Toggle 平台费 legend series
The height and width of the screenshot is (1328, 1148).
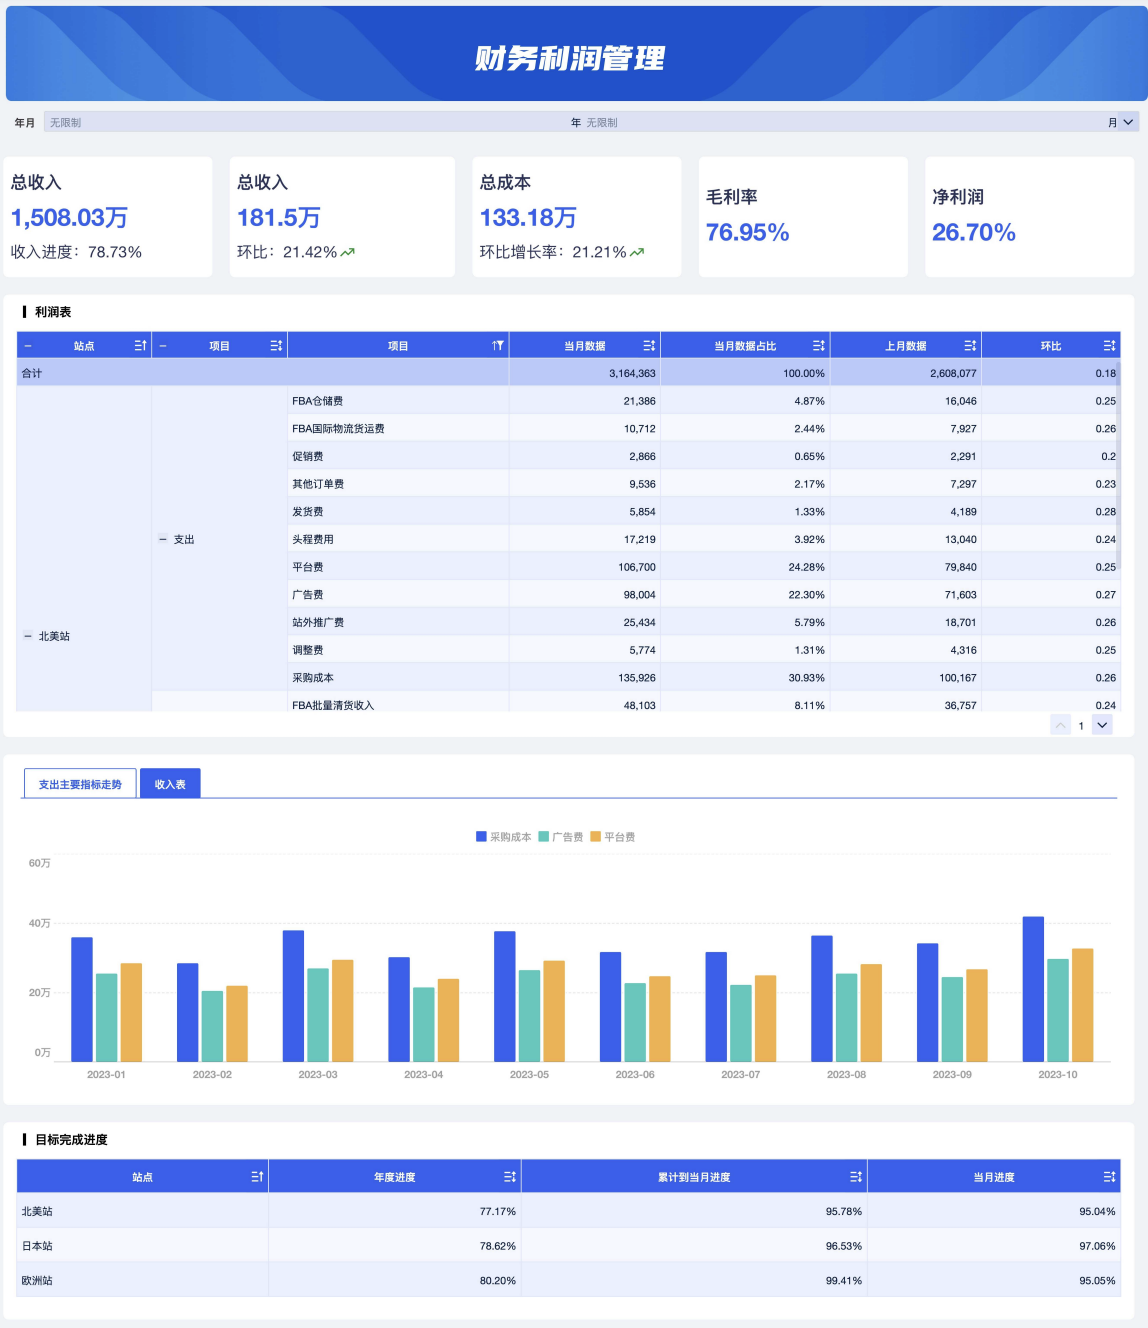(613, 837)
